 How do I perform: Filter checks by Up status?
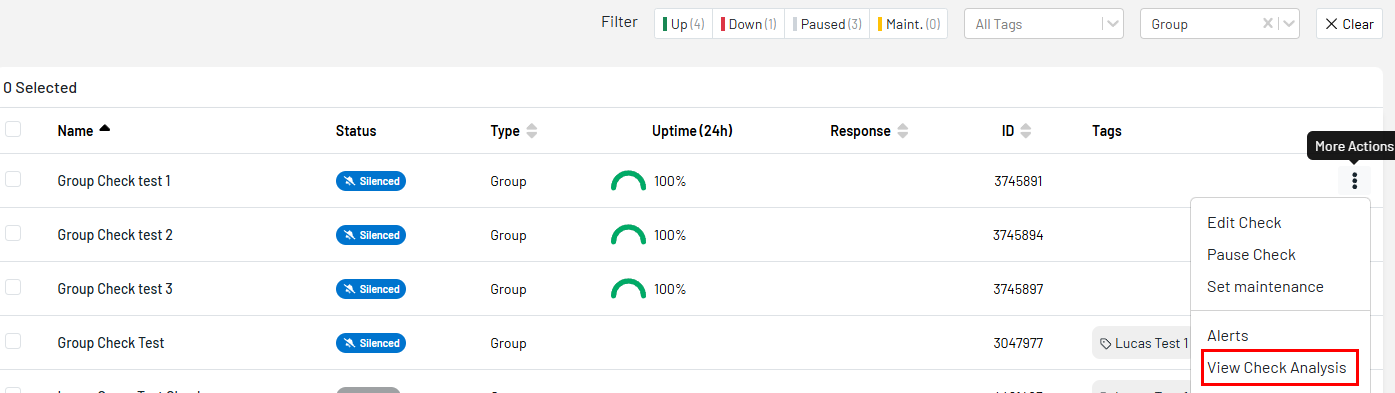click(684, 24)
